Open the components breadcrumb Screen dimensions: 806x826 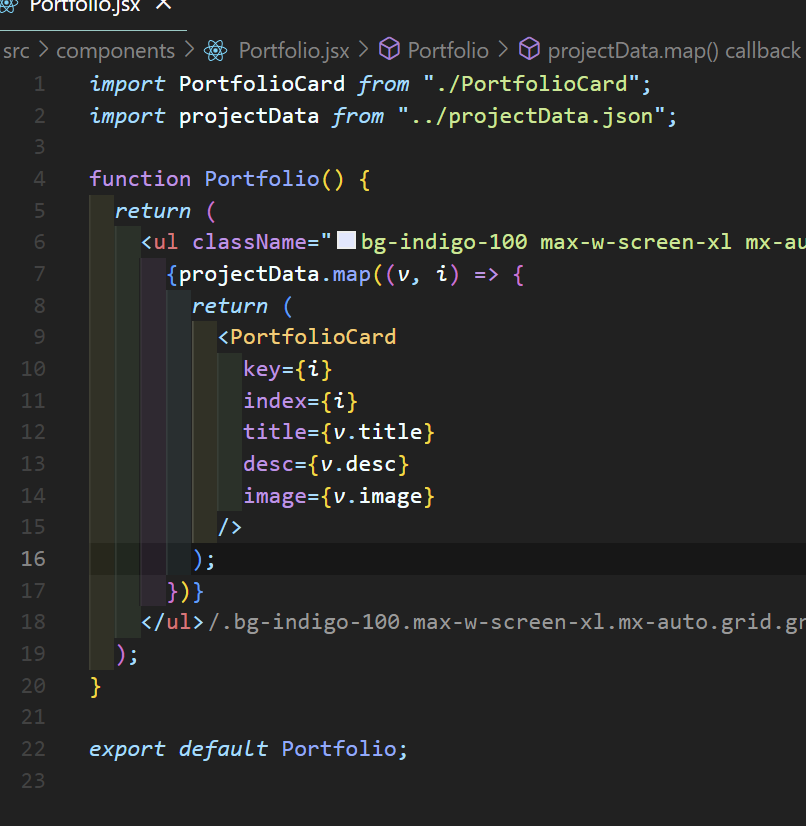(115, 51)
